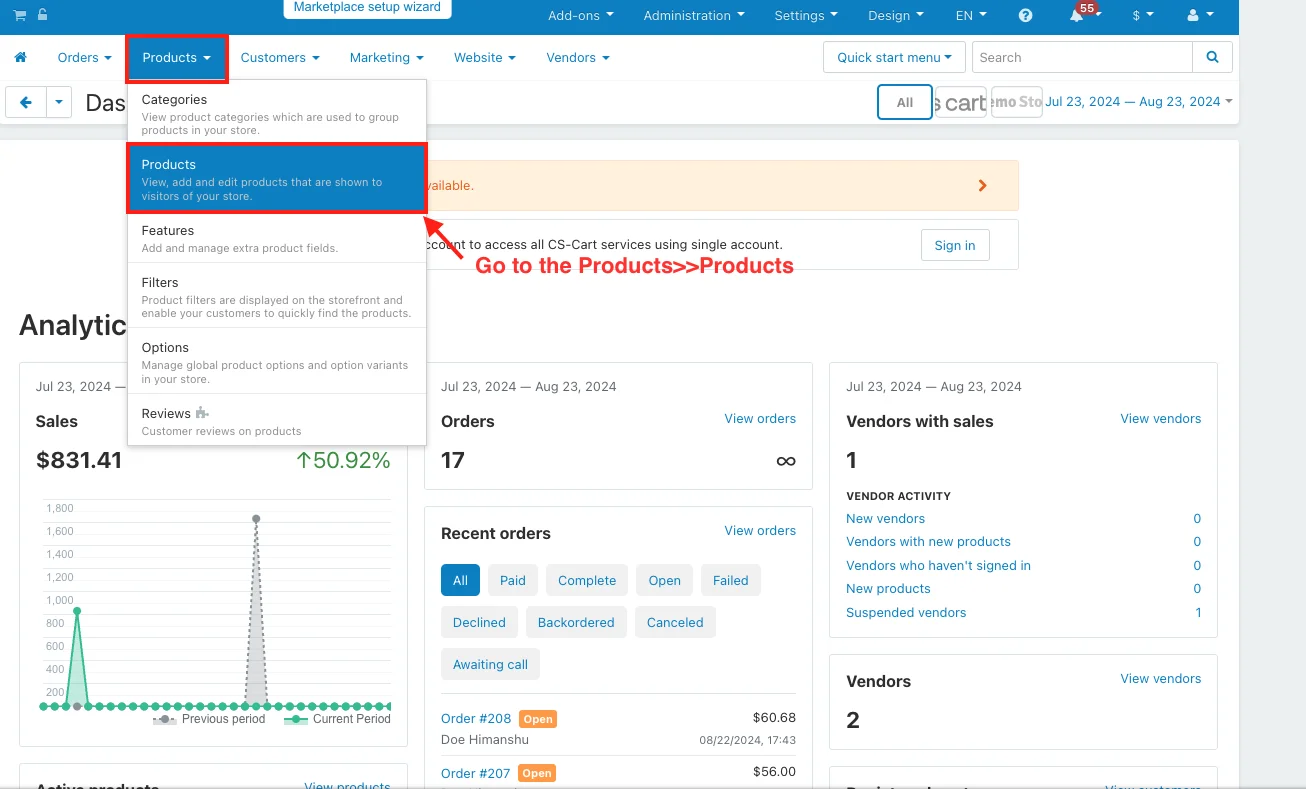
Task: Click the tall gray peak point on sales chart
Action: pyautogui.click(x=256, y=518)
